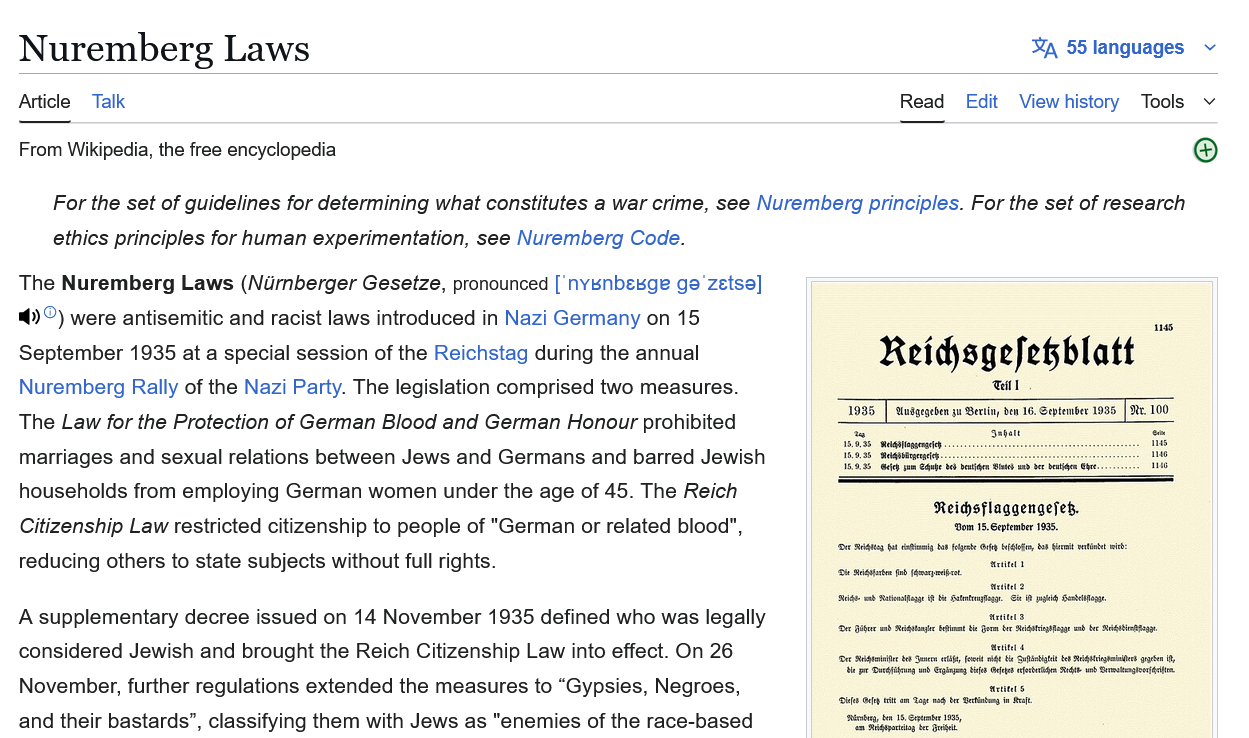
Task: Open the Reichsgesetzblatt document image
Action: coord(1011,510)
